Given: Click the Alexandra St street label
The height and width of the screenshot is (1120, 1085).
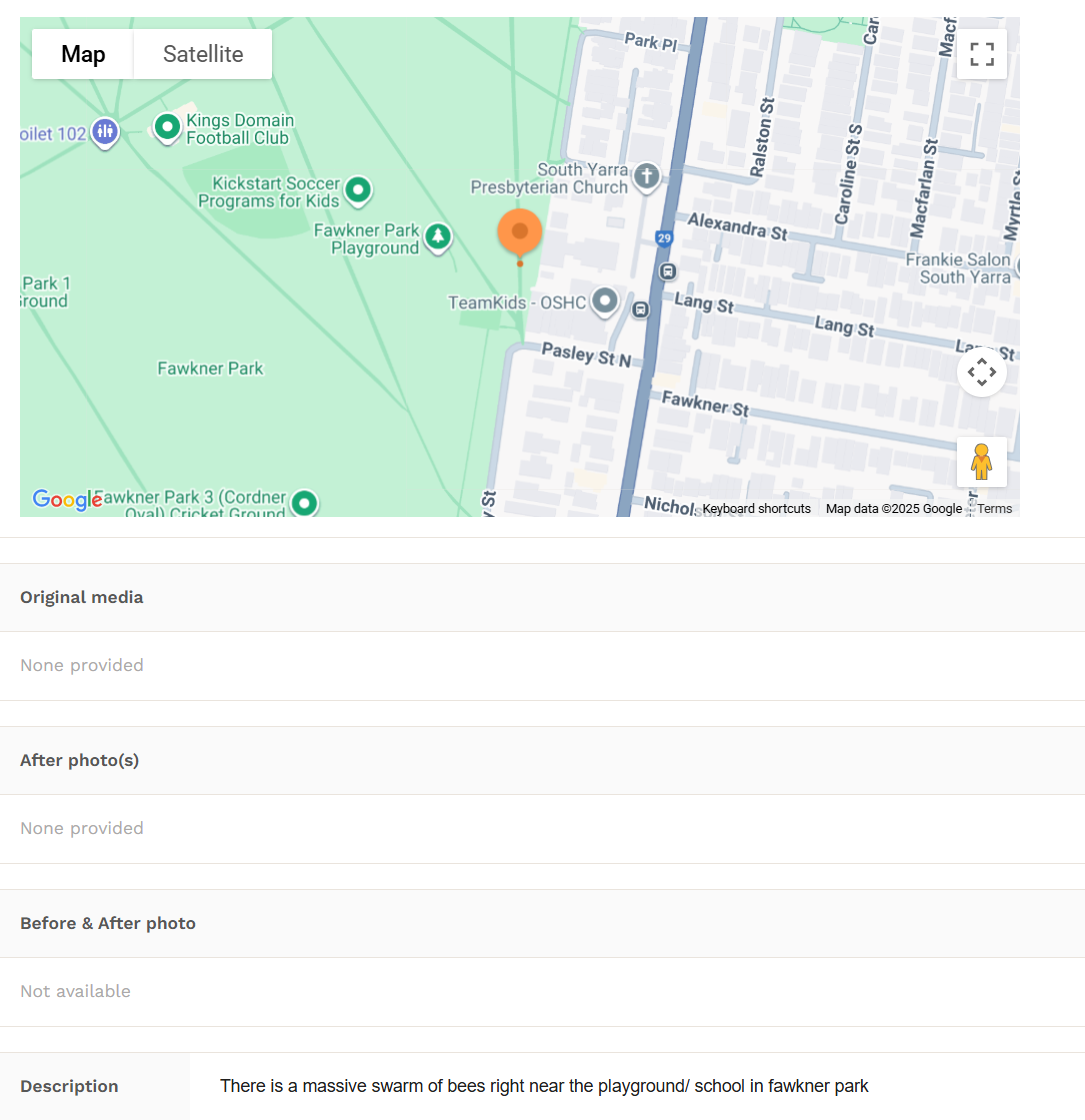Looking at the screenshot, I should click(x=737, y=228).
